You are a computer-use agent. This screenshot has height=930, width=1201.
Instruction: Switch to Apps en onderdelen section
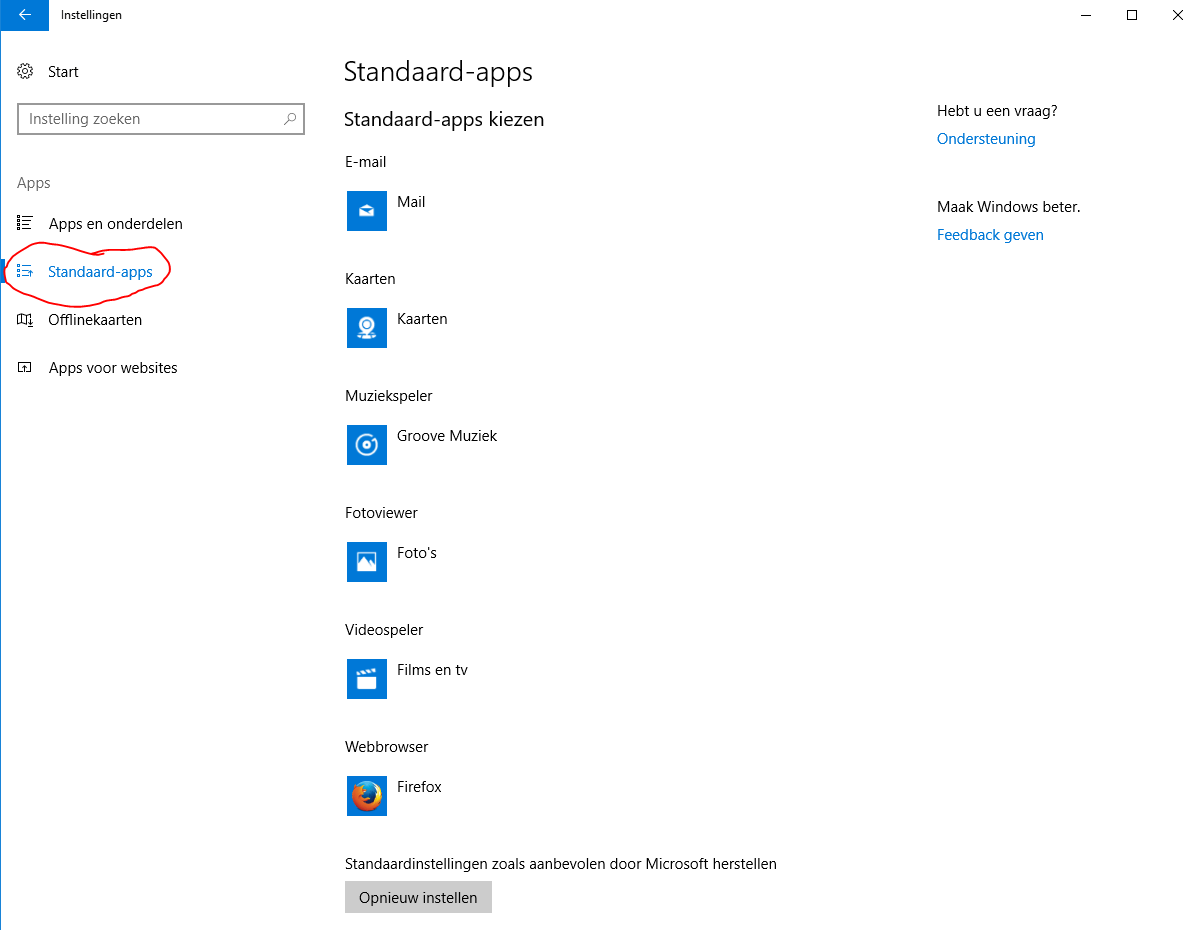coord(115,223)
